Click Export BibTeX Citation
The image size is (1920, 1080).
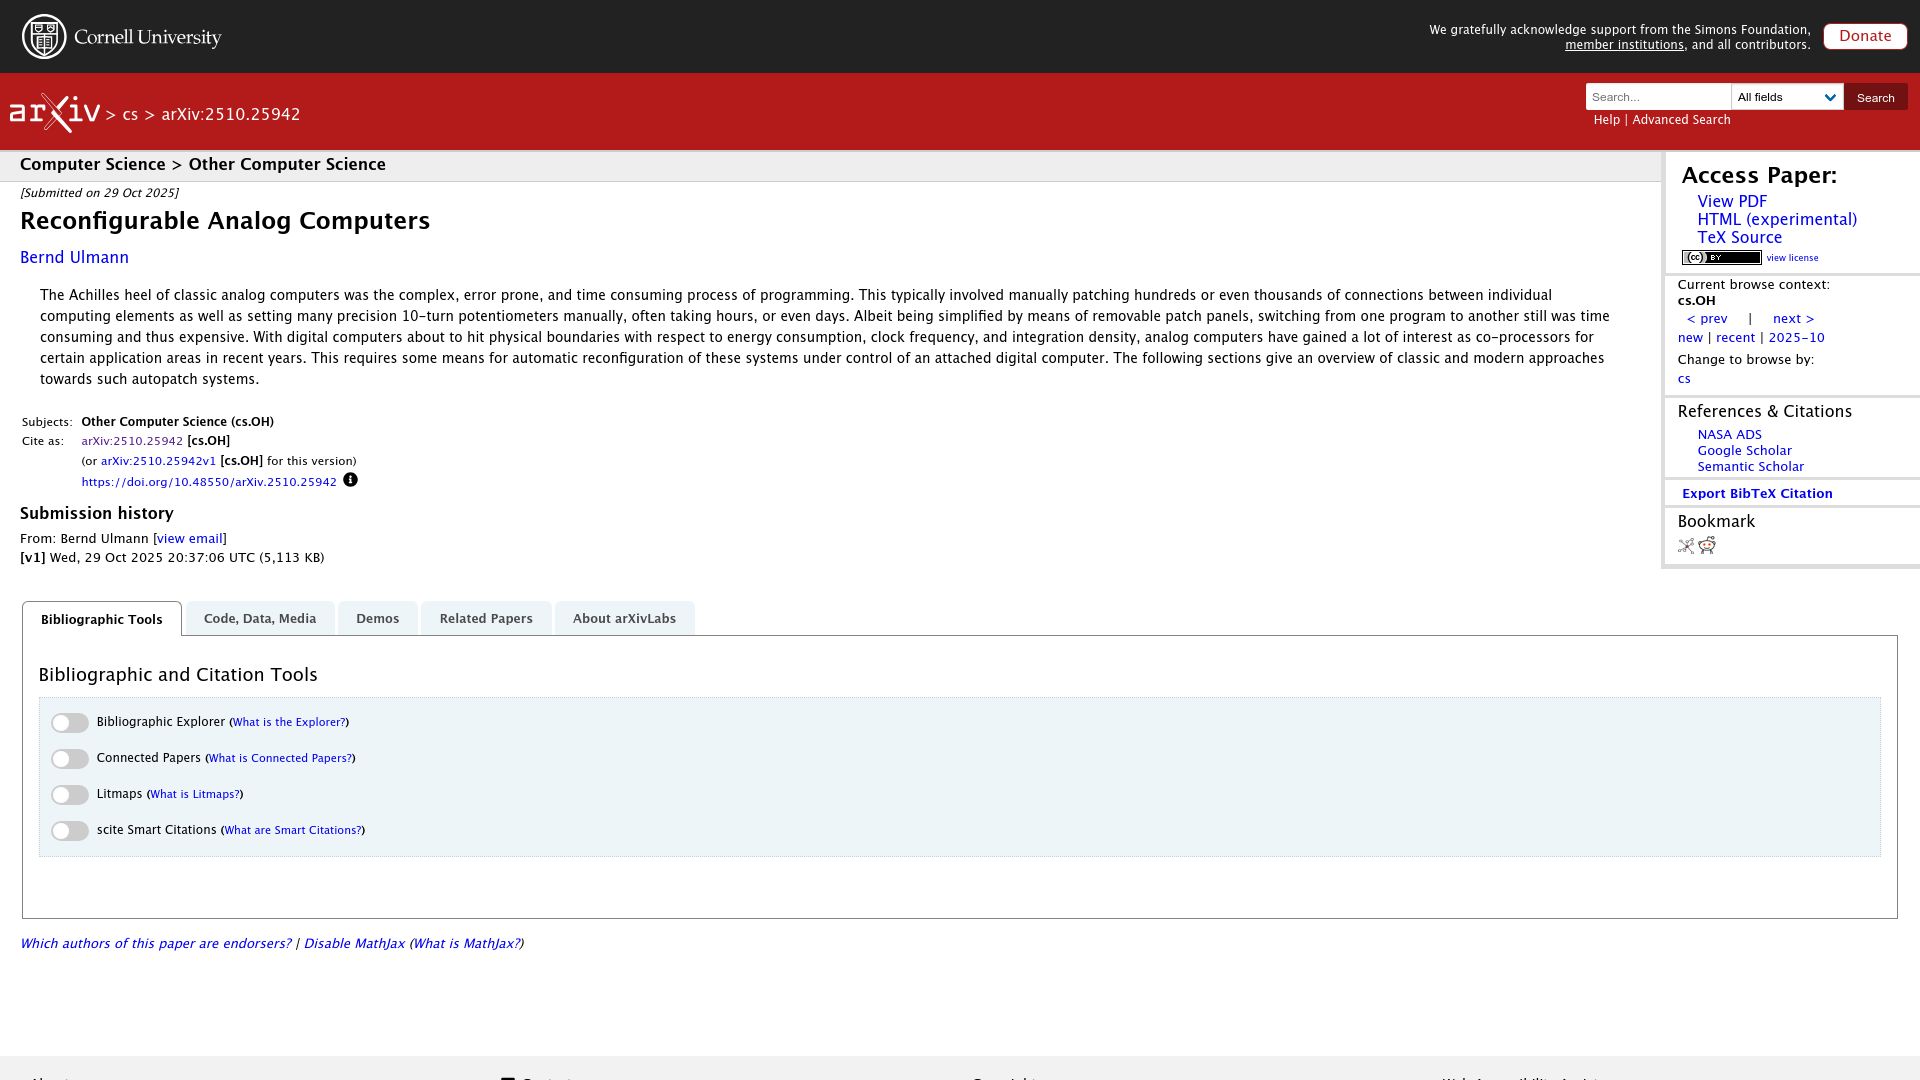[x=1757, y=494]
